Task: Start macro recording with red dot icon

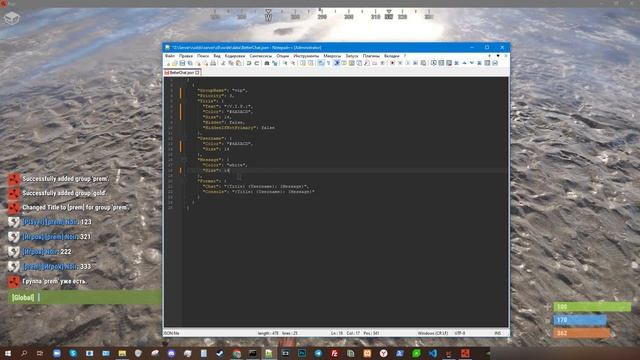Action: coord(392,63)
